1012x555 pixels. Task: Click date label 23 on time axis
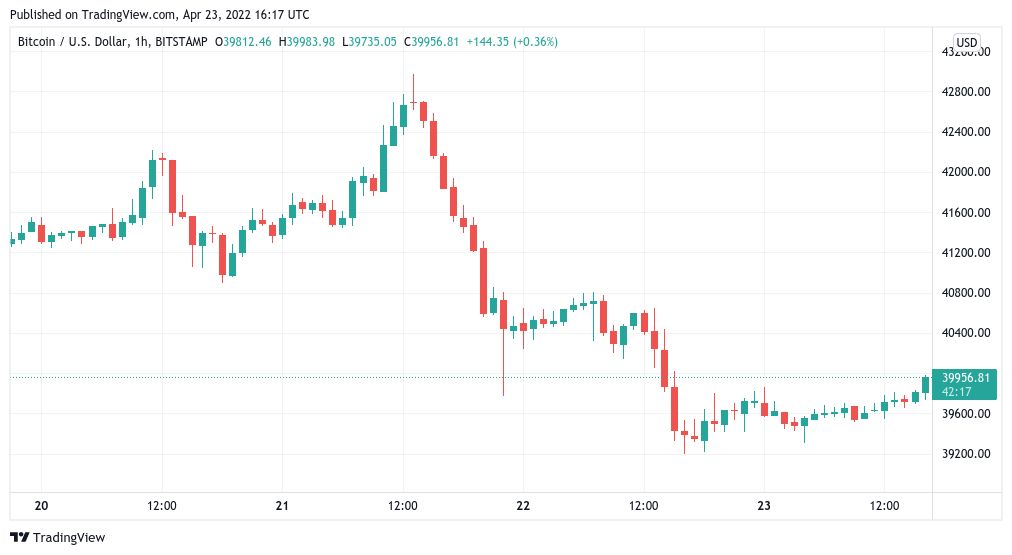pyautogui.click(x=764, y=507)
